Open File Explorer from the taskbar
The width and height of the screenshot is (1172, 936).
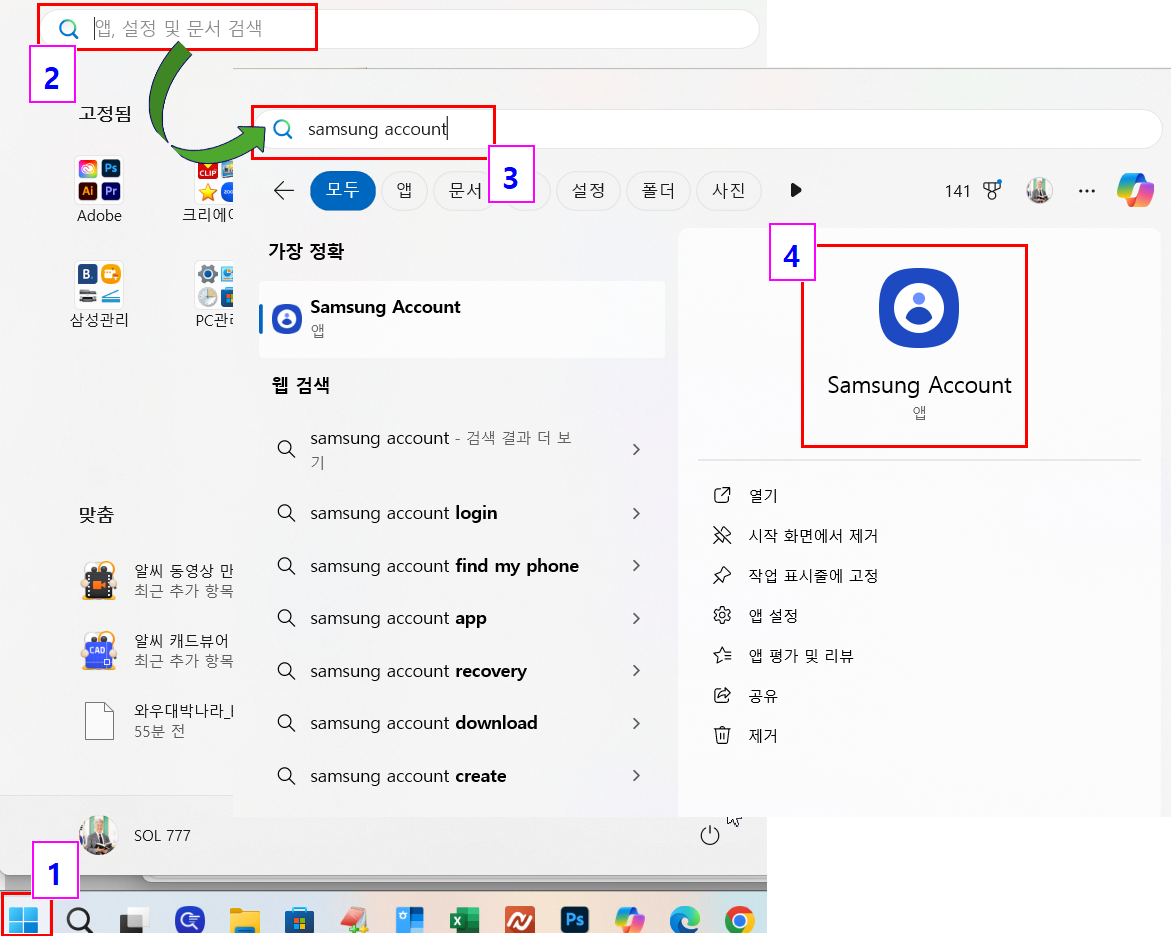coord(244,920)
